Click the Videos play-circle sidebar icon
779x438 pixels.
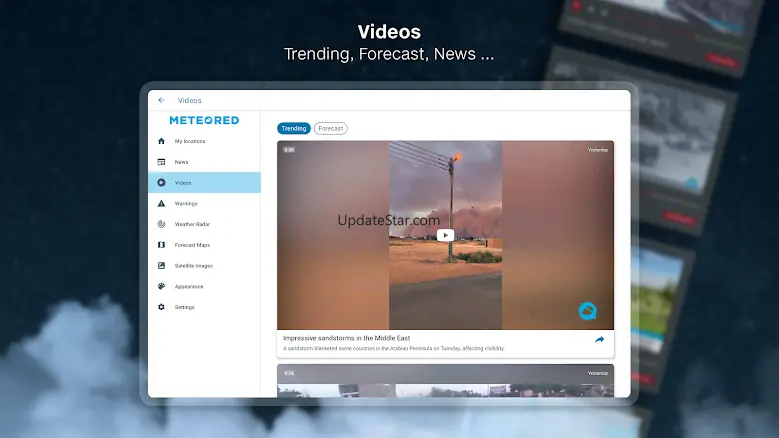[161, 183]
